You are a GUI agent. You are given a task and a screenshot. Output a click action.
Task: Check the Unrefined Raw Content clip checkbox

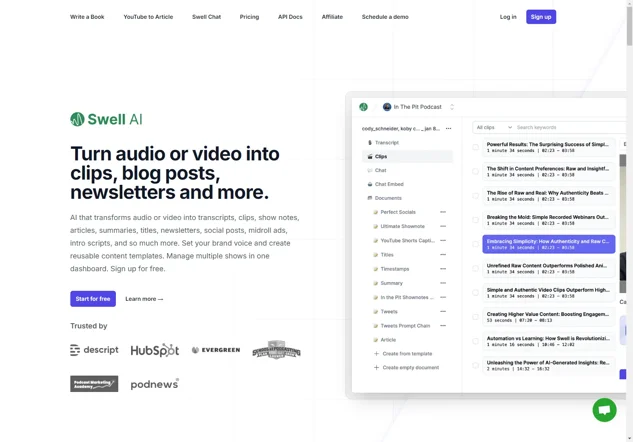point(476,268)
